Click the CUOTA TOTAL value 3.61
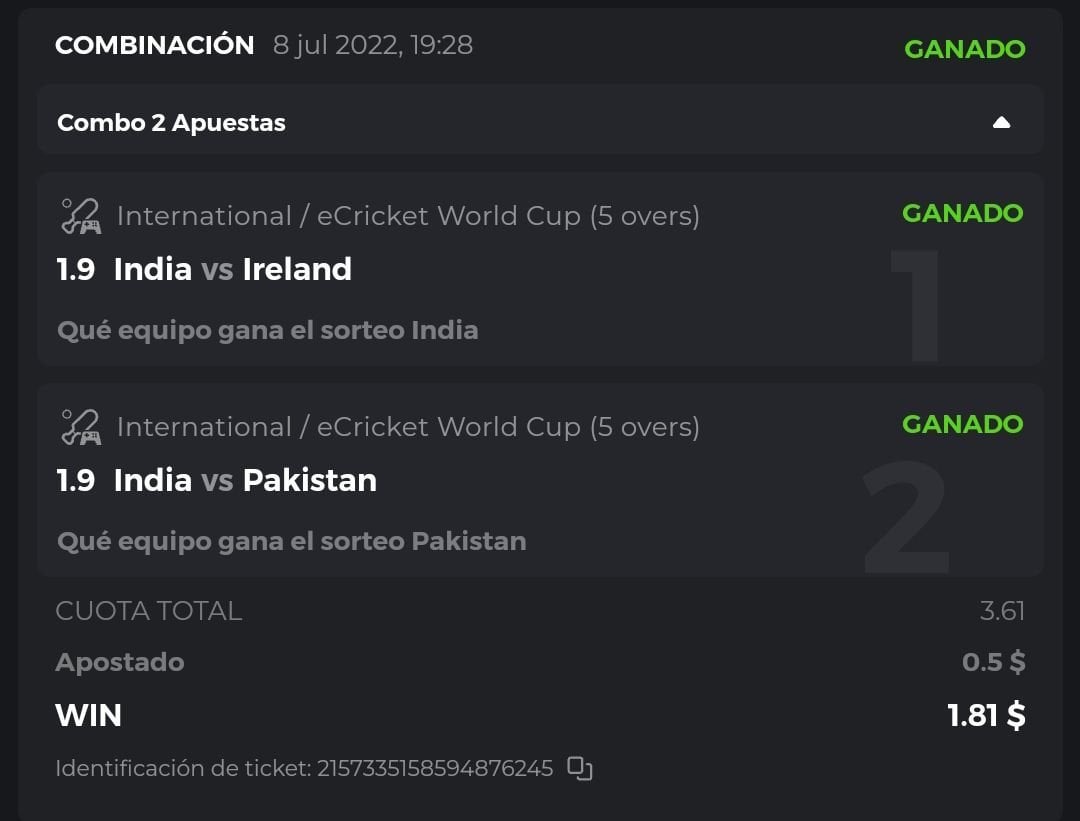Viewport: 1080px width, 821px height. click(1002, 611)
